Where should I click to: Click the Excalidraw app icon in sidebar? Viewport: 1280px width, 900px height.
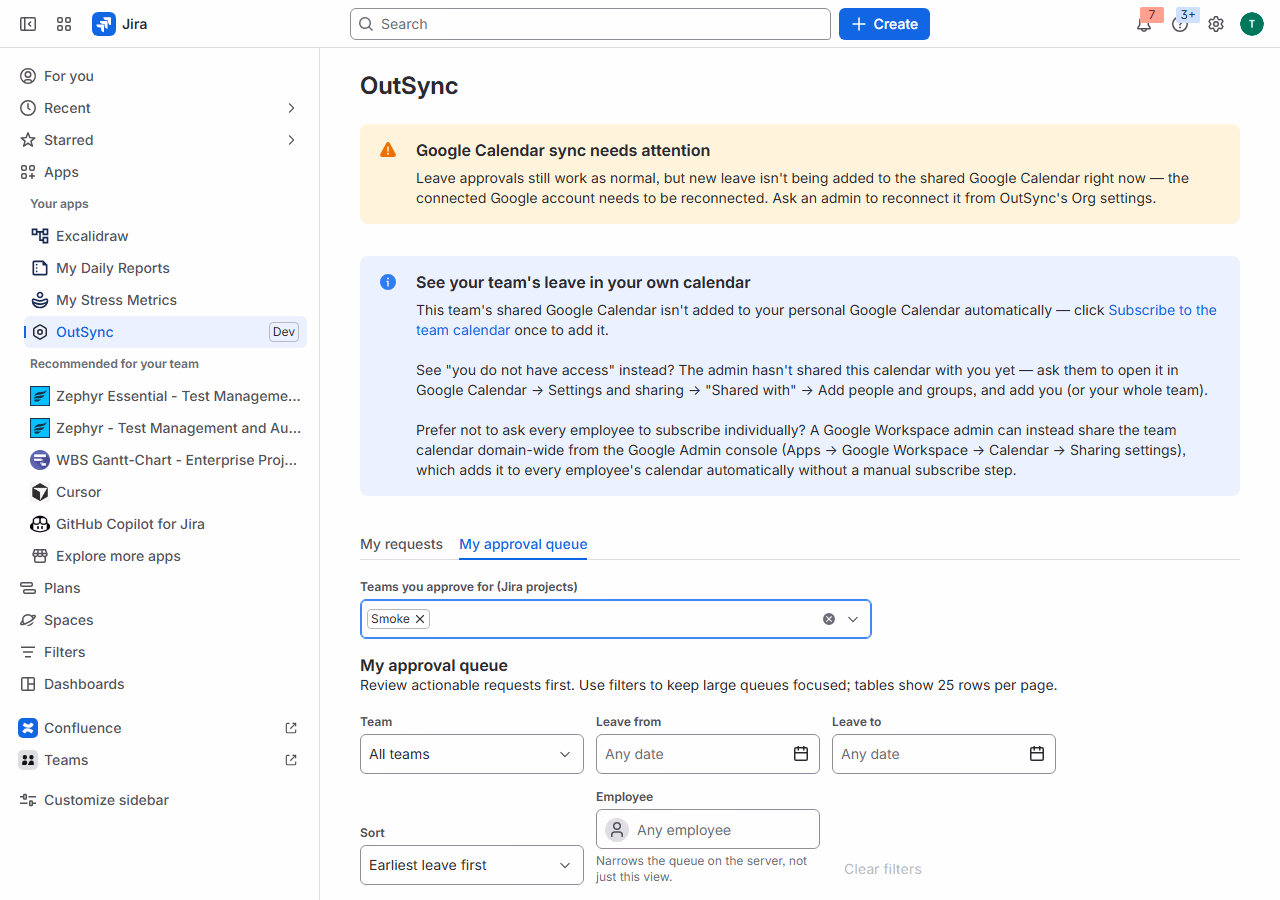pyautogui.click(x=40, y=236)
